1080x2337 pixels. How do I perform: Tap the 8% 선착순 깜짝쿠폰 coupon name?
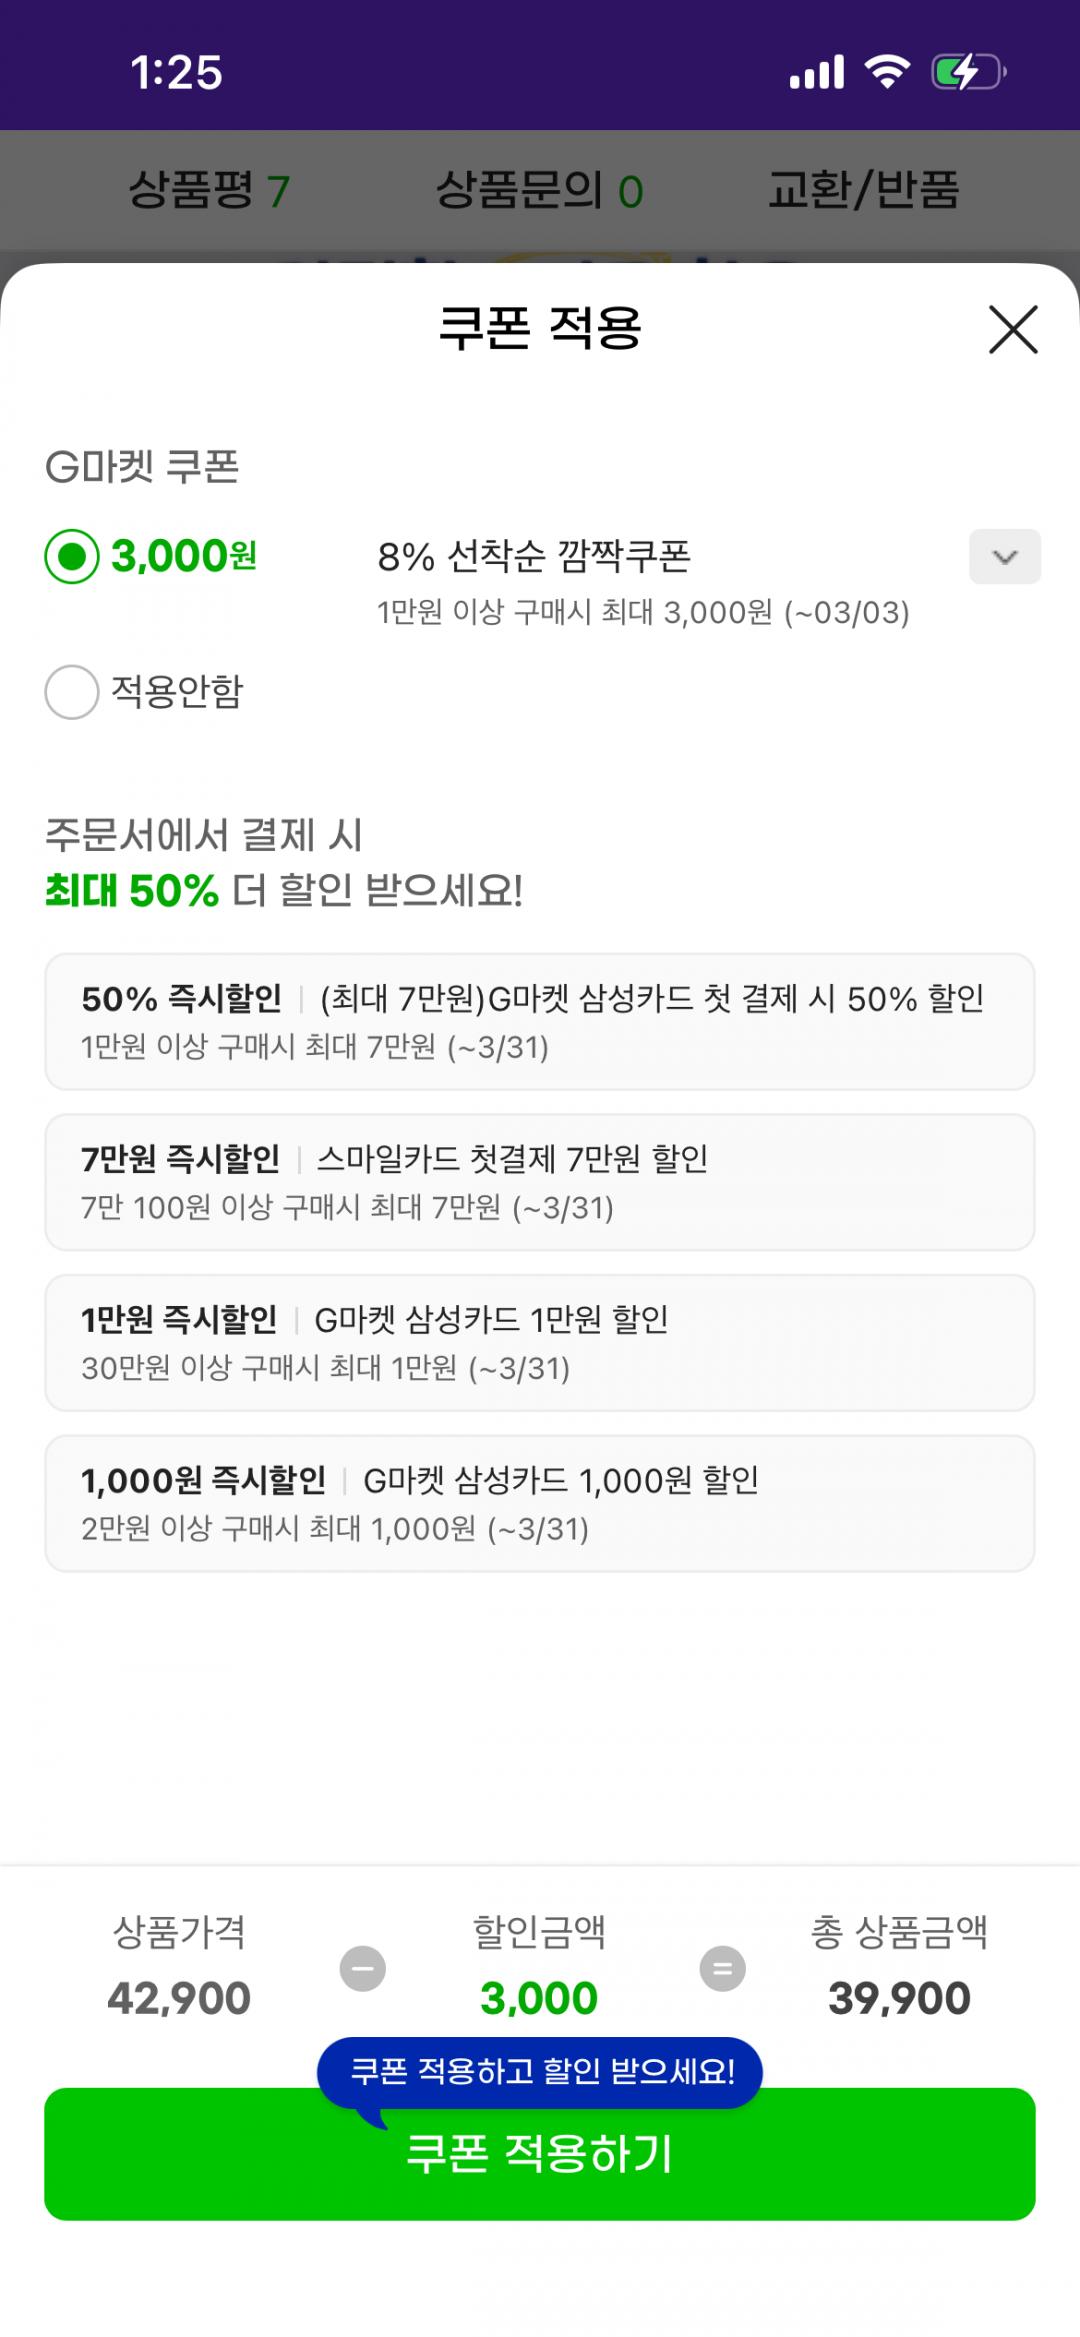pyautogui.click(x=534, y=556)
